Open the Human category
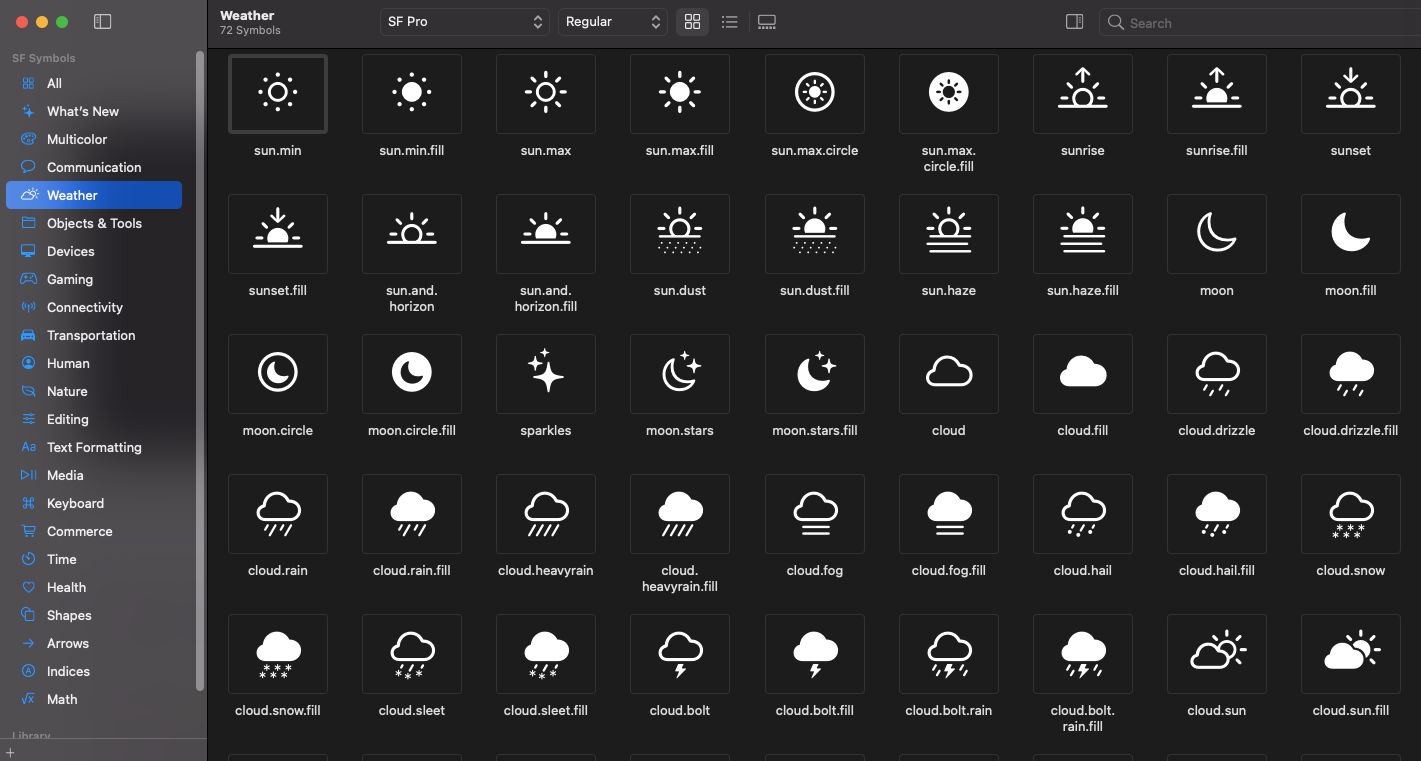This screenshot has width=1421, height=761. tap(94, 363)
